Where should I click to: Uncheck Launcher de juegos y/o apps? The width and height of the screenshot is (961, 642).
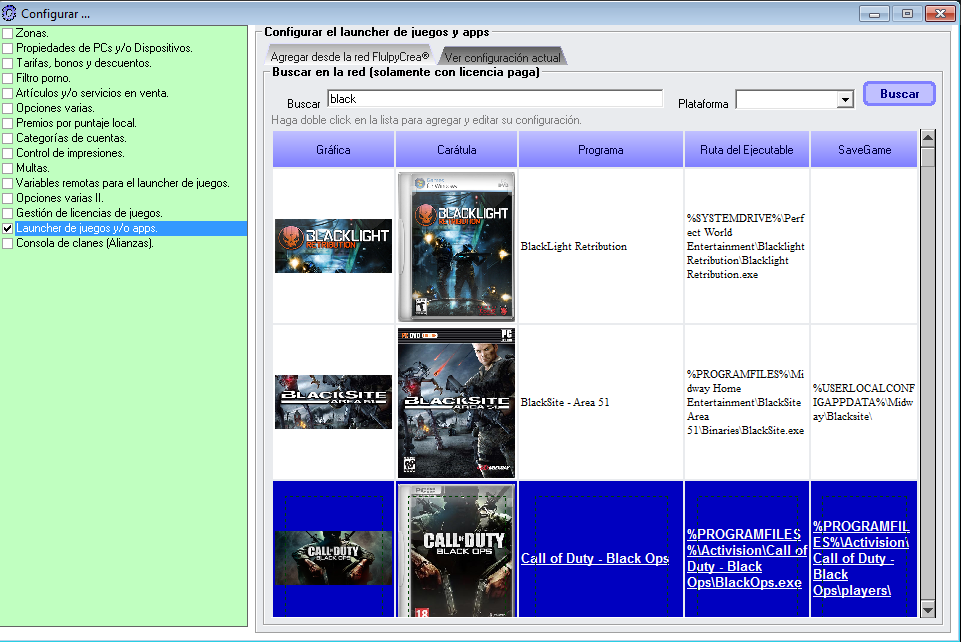point(7,228)
